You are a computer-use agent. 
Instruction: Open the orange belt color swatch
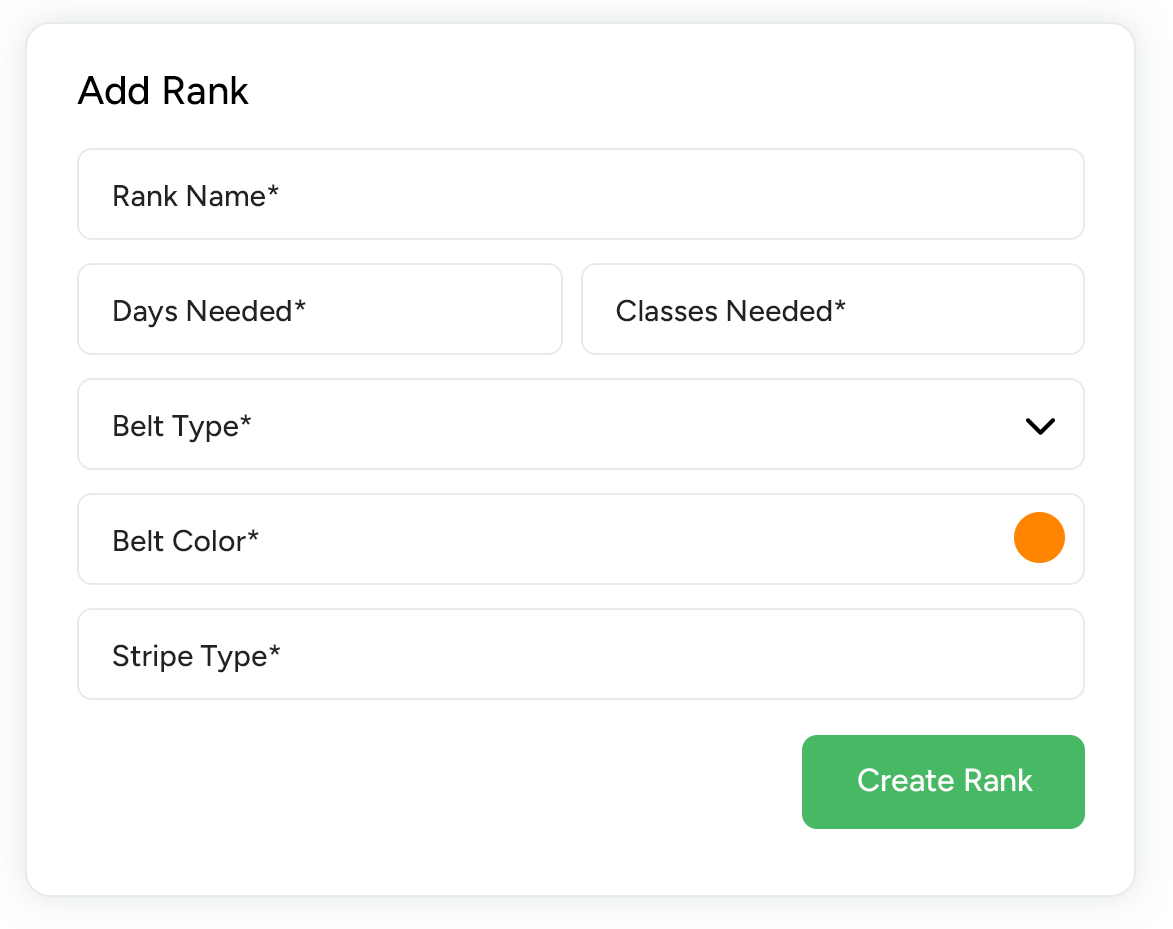tap(1039, 538)
